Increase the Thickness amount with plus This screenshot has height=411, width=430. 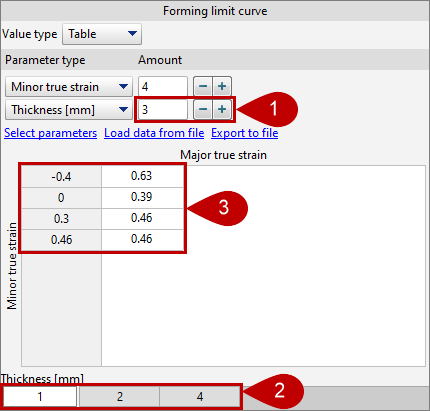(222, 109)
